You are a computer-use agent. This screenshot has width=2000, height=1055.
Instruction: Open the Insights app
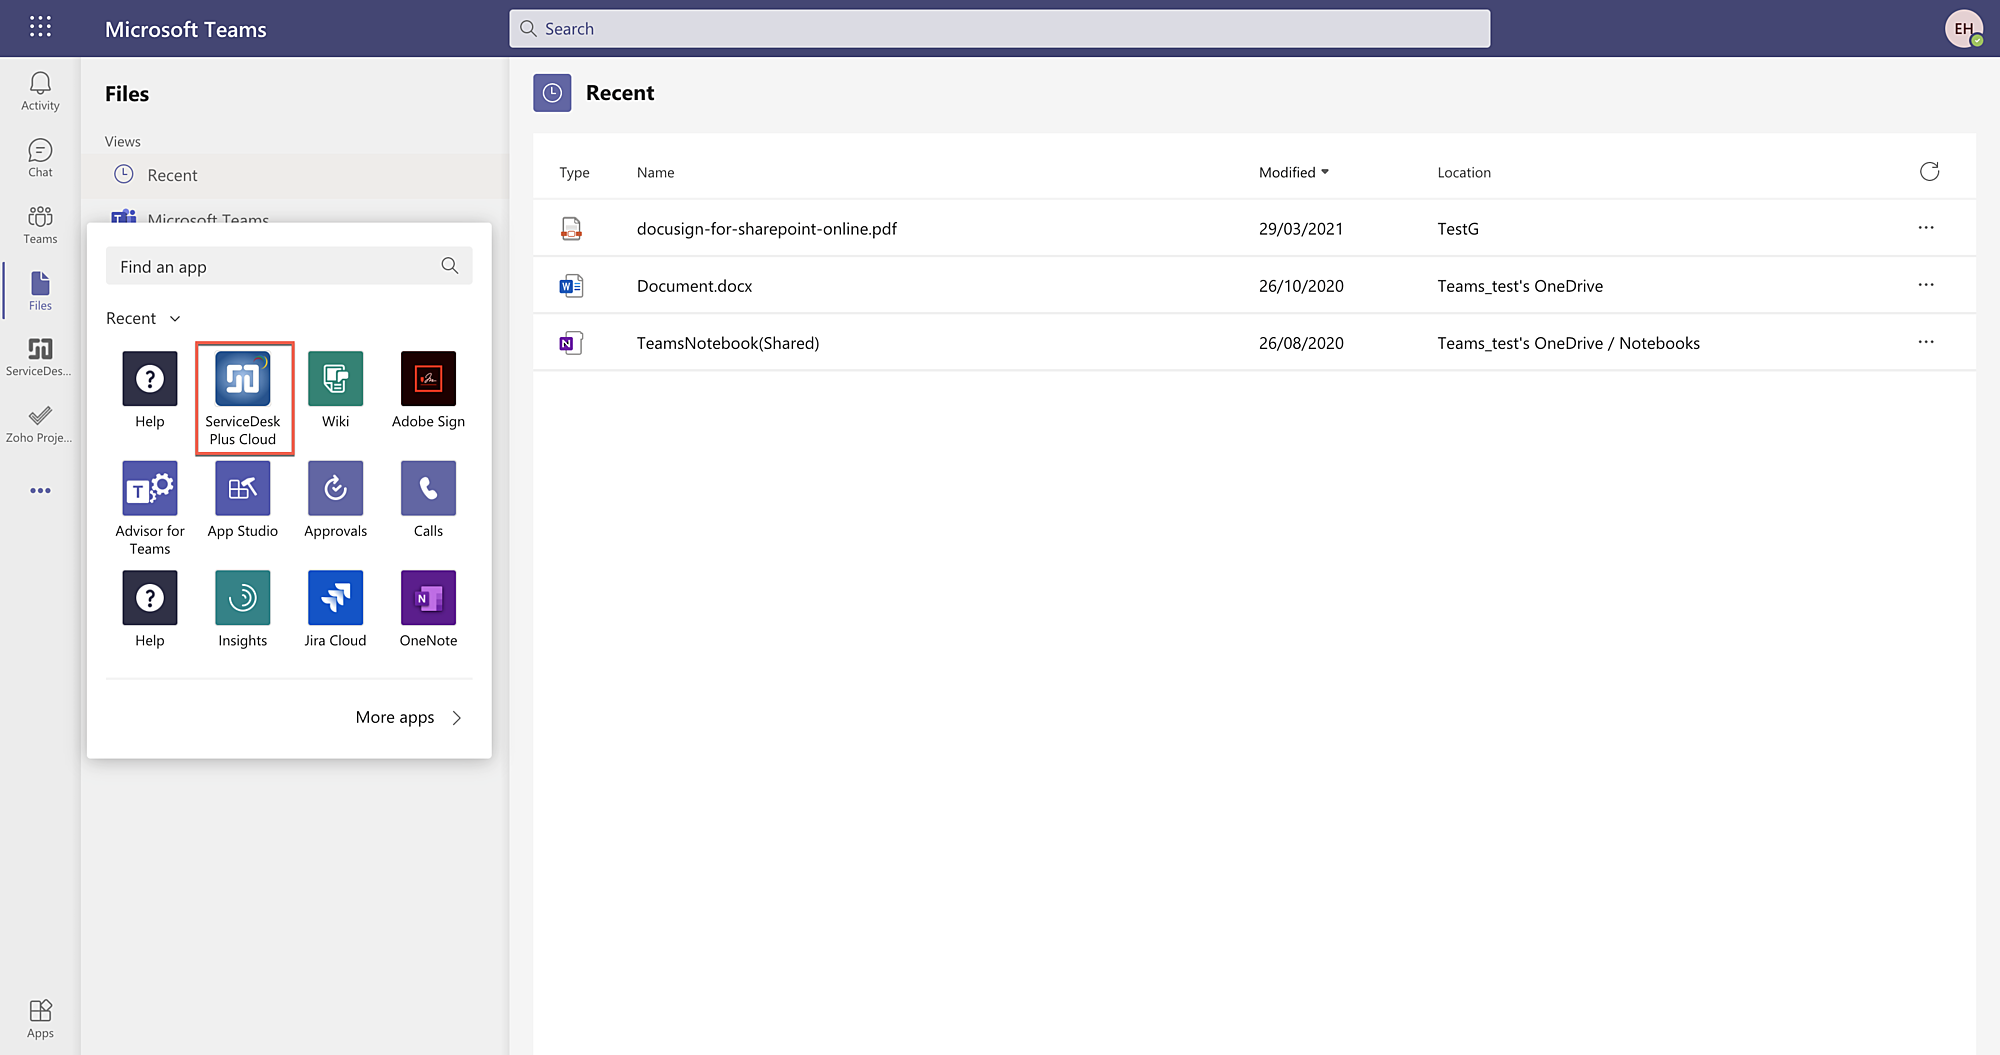pos(243,610)
